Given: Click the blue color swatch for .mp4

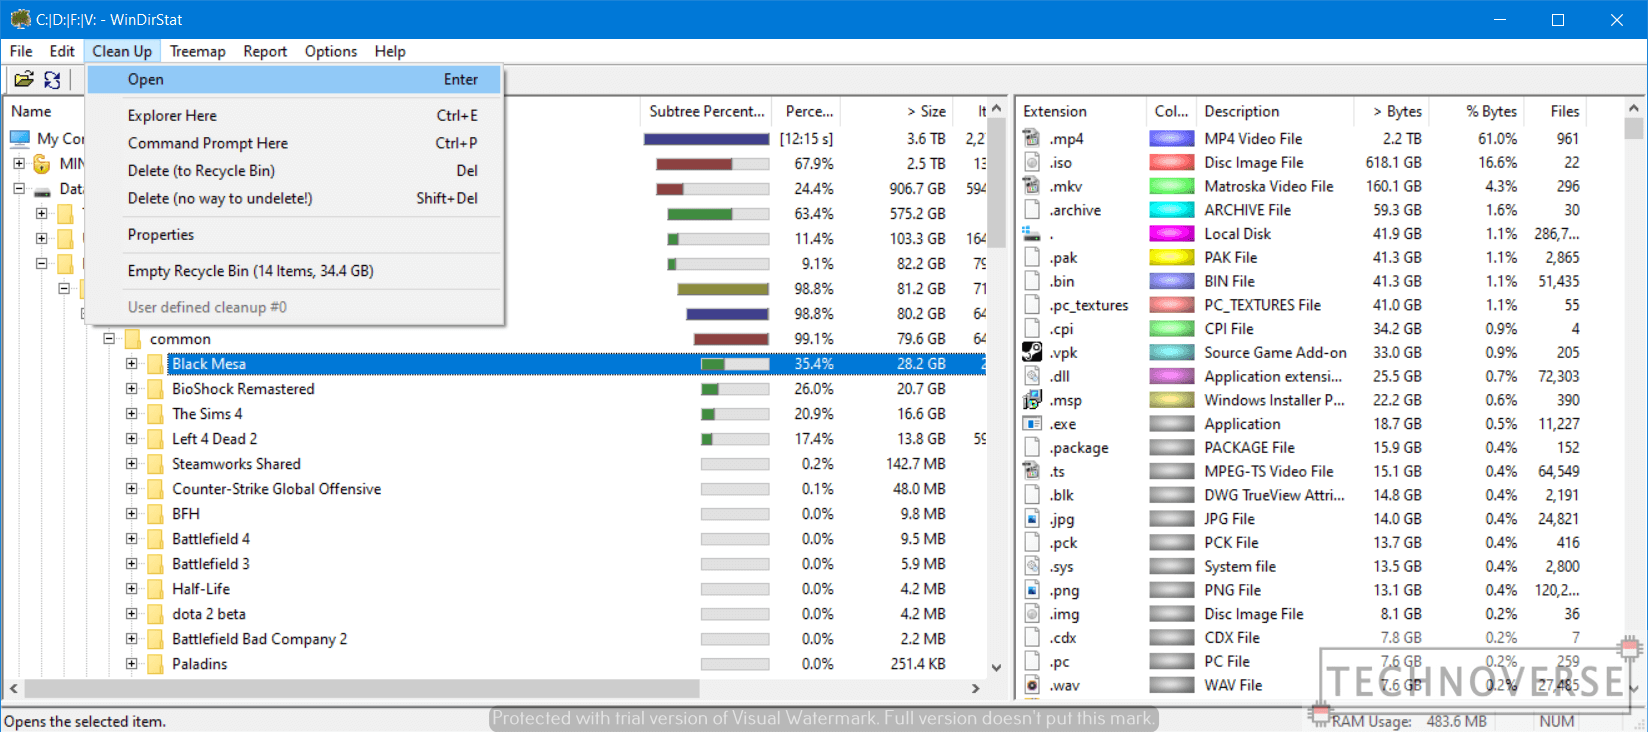Looking at the screenshot, I should (1172, 138).
